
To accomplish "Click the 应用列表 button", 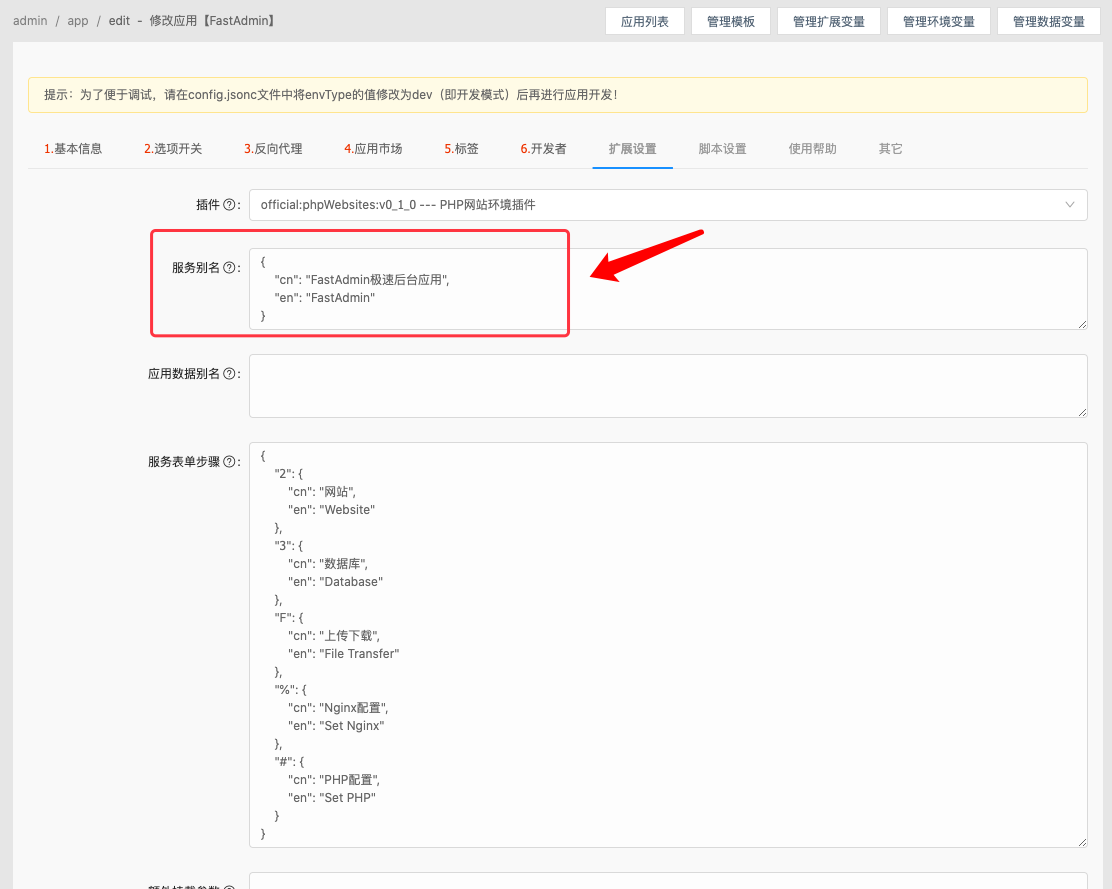I will pyautogui.click(x=644, y=20).
